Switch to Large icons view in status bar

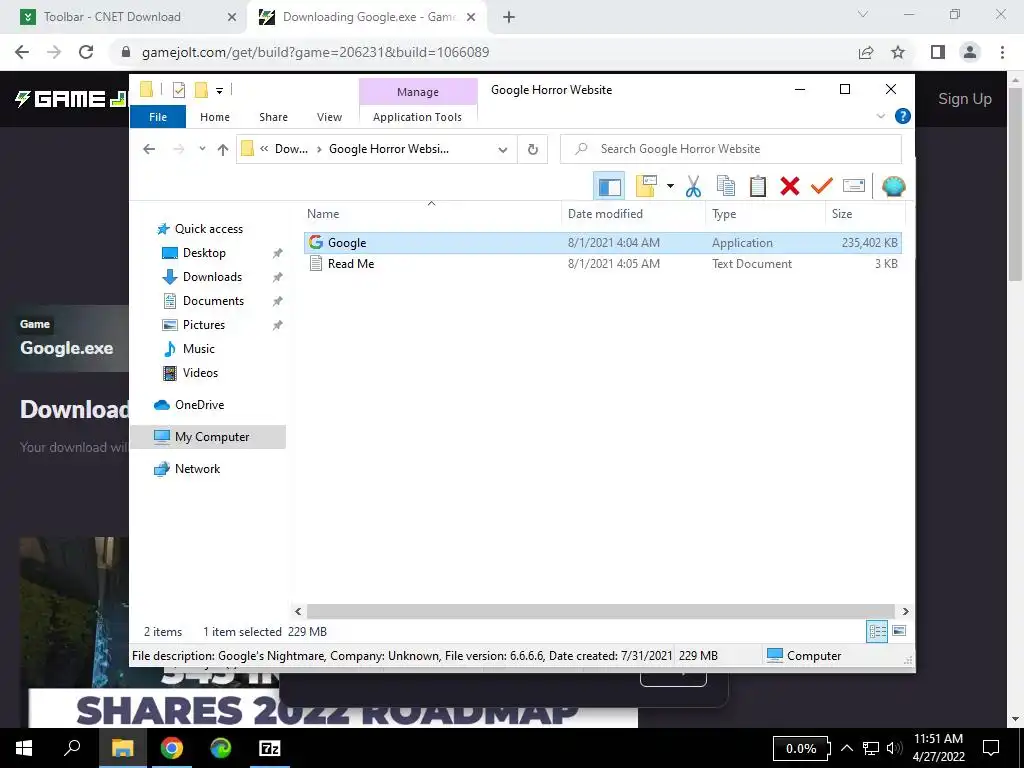899,631
